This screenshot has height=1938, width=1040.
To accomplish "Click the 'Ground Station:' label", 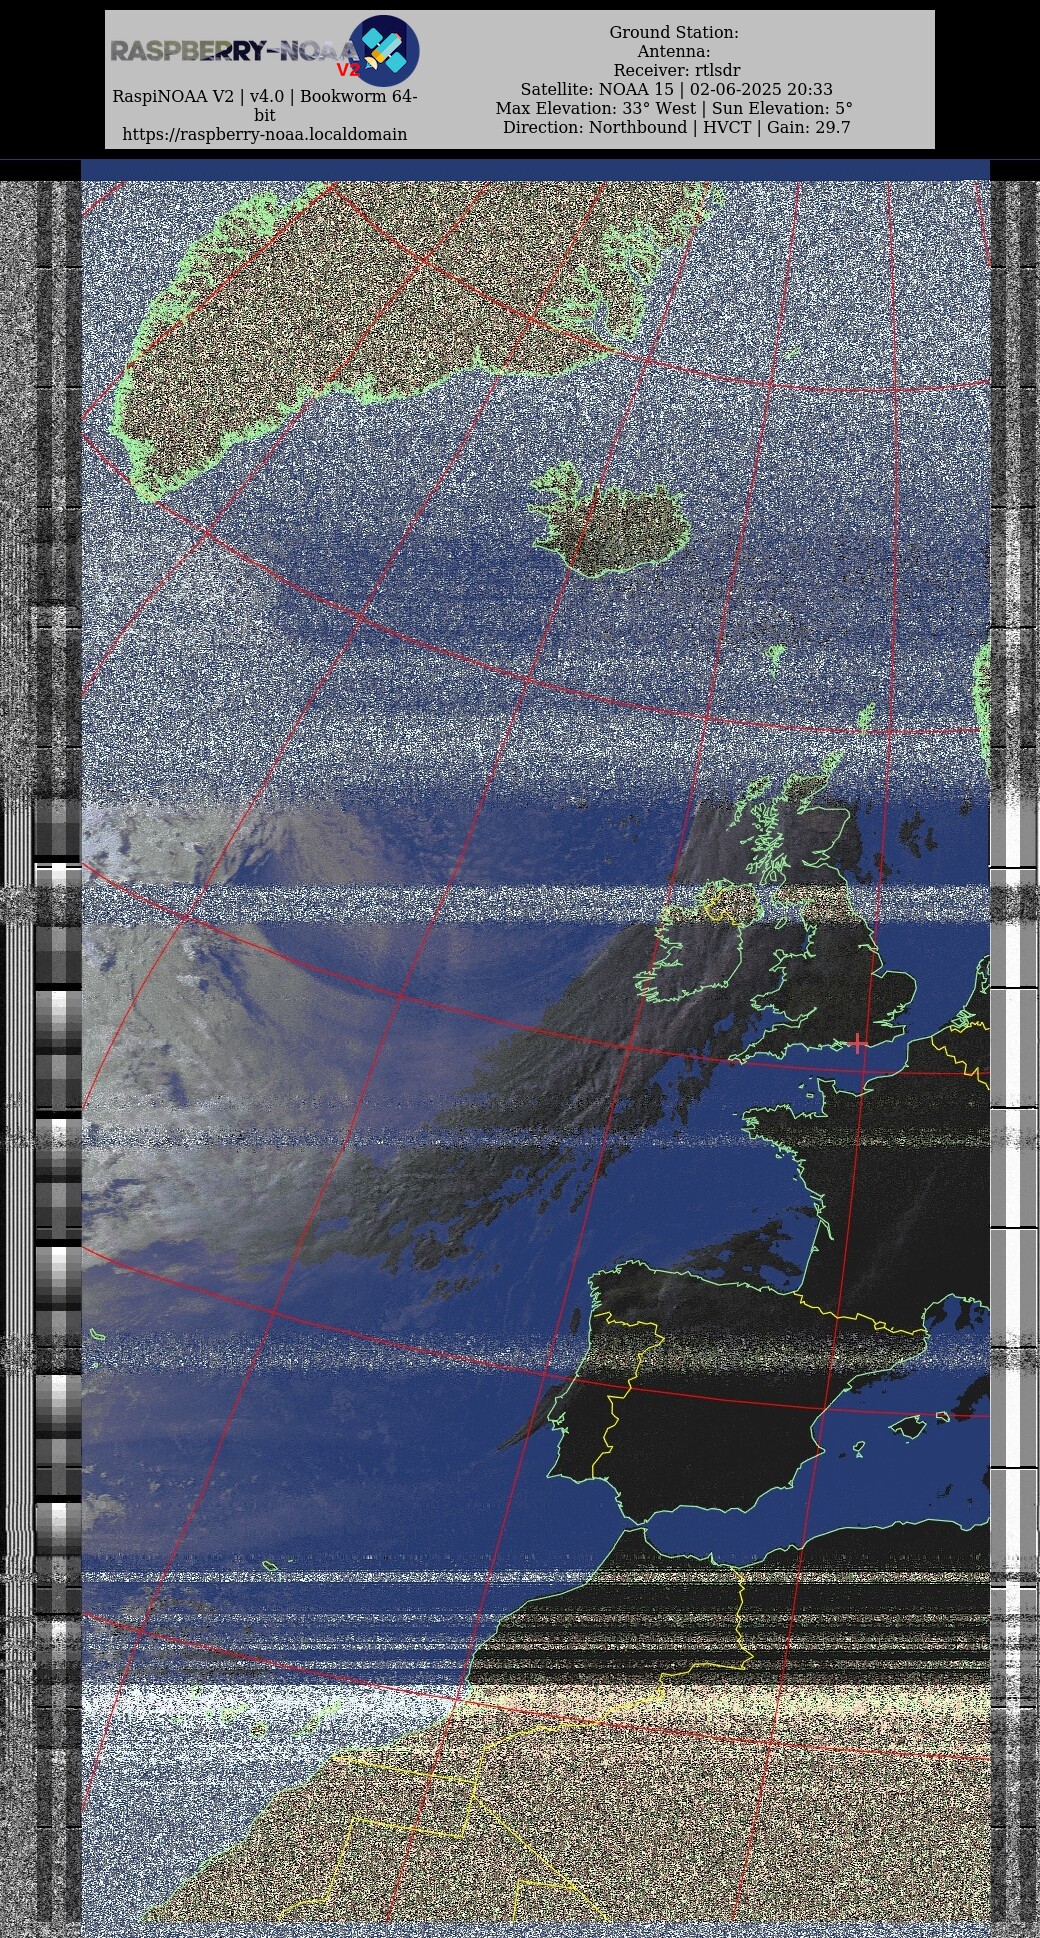I will pos(674,33).
